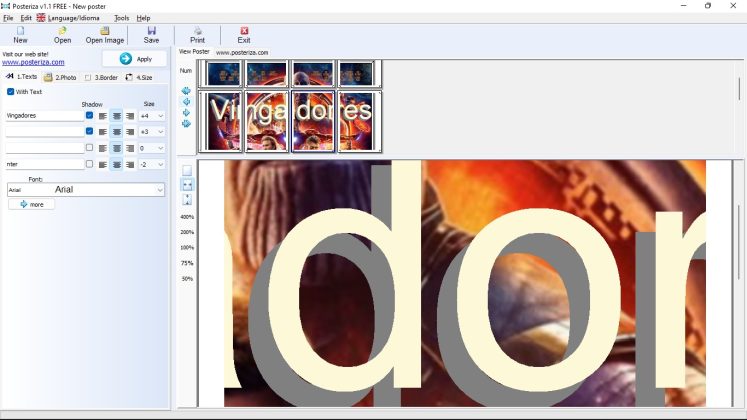Click the New poster toolbar icon
Image resolution: width=747 pixels, height=420 pixels.
coord(20,35)
